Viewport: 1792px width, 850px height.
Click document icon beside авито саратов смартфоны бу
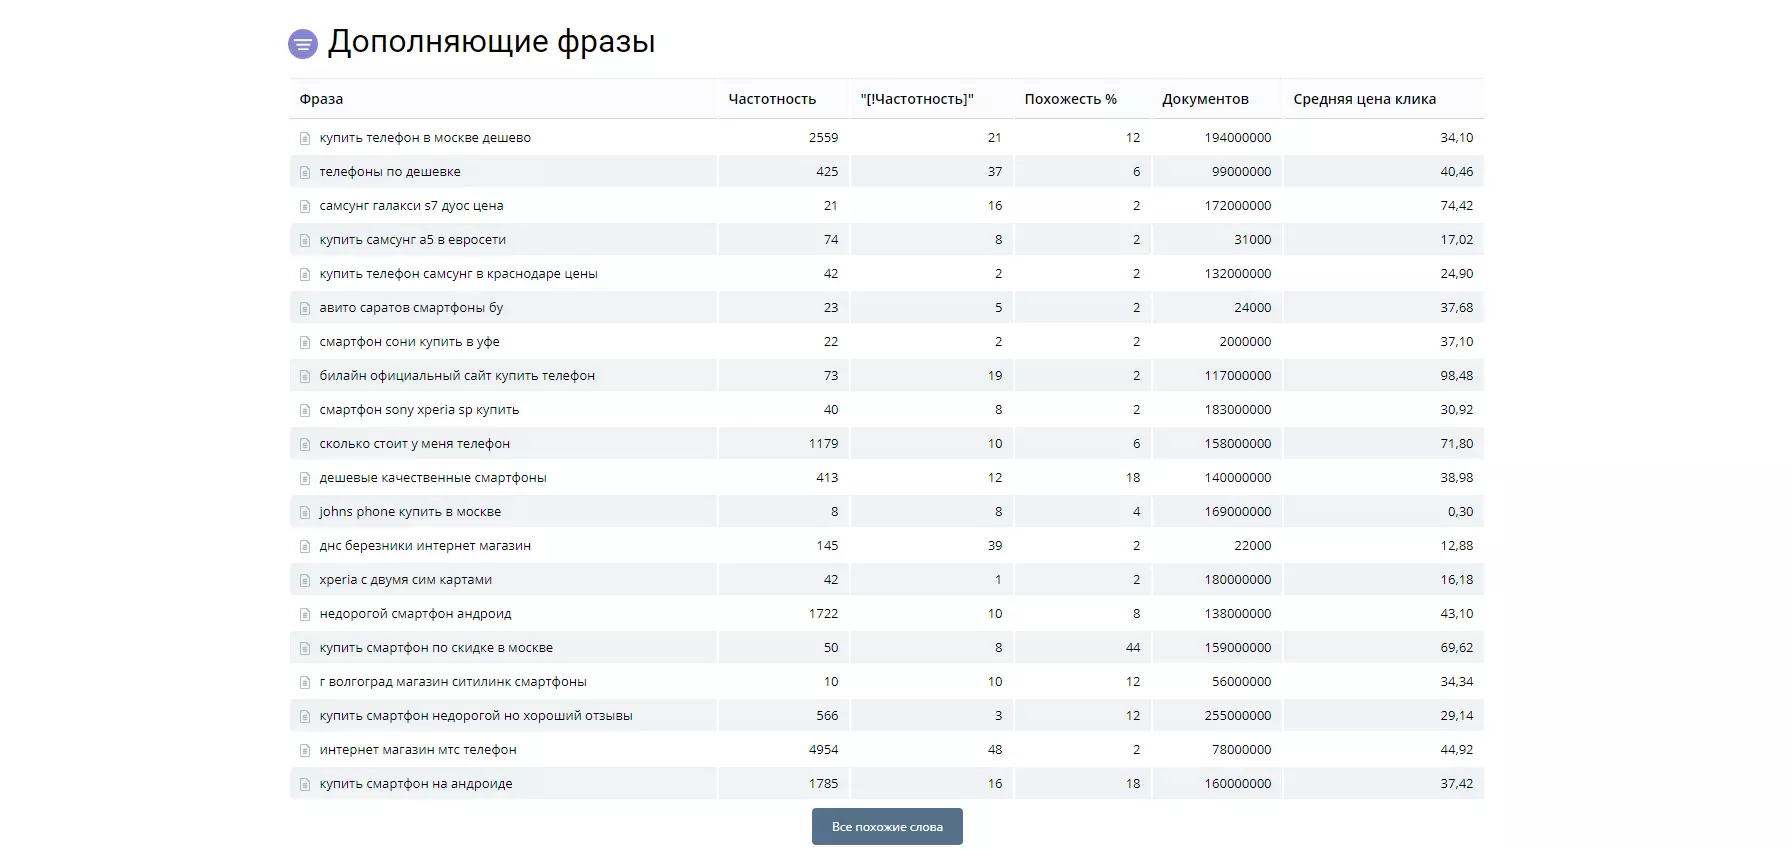305,308
